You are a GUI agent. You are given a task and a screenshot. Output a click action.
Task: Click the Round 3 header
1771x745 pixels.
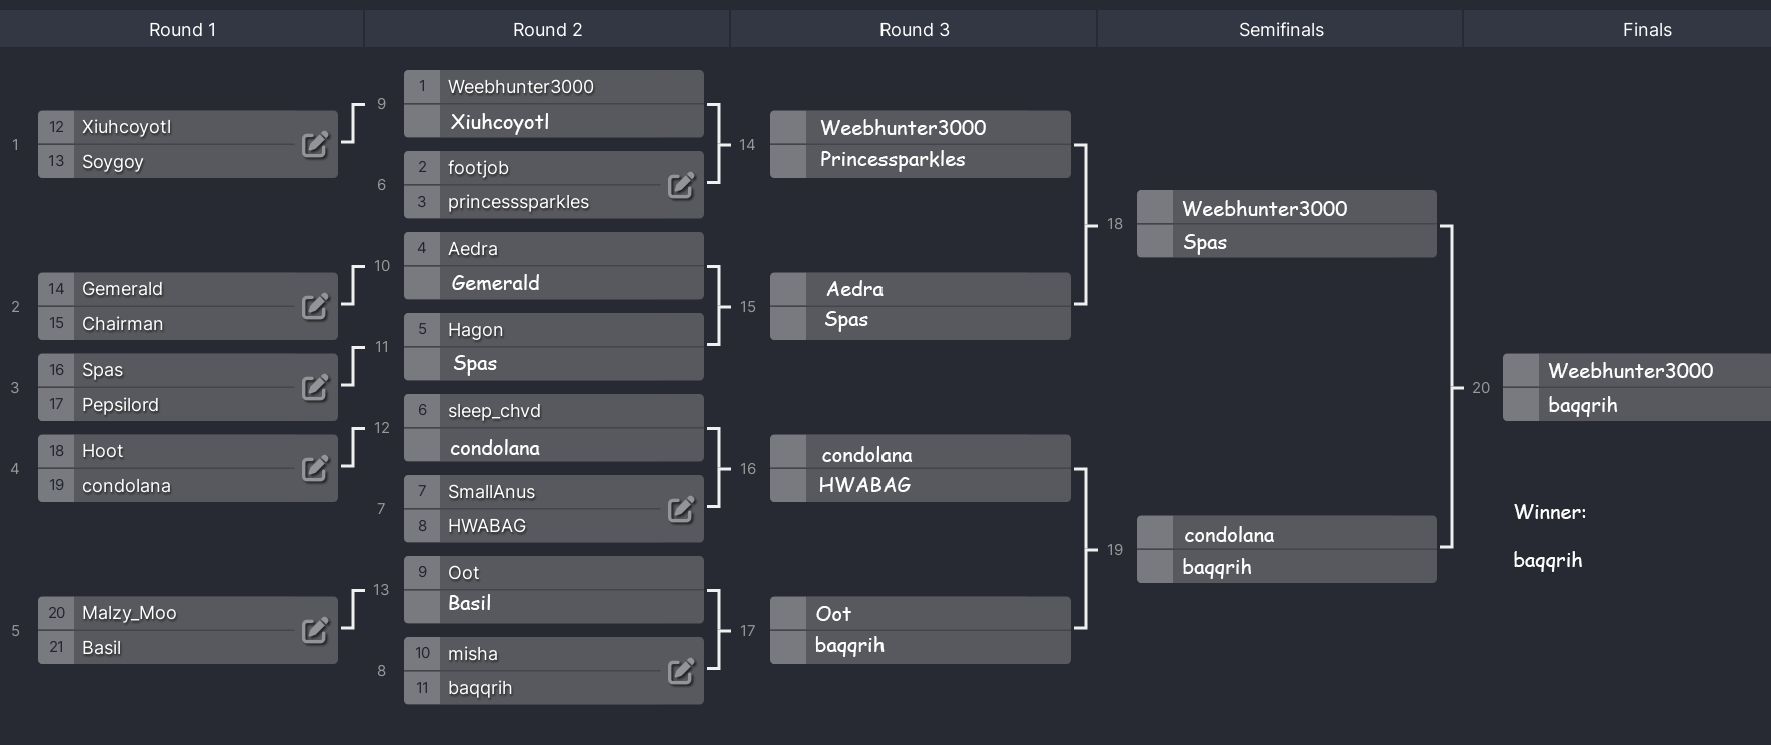point(914,30)
